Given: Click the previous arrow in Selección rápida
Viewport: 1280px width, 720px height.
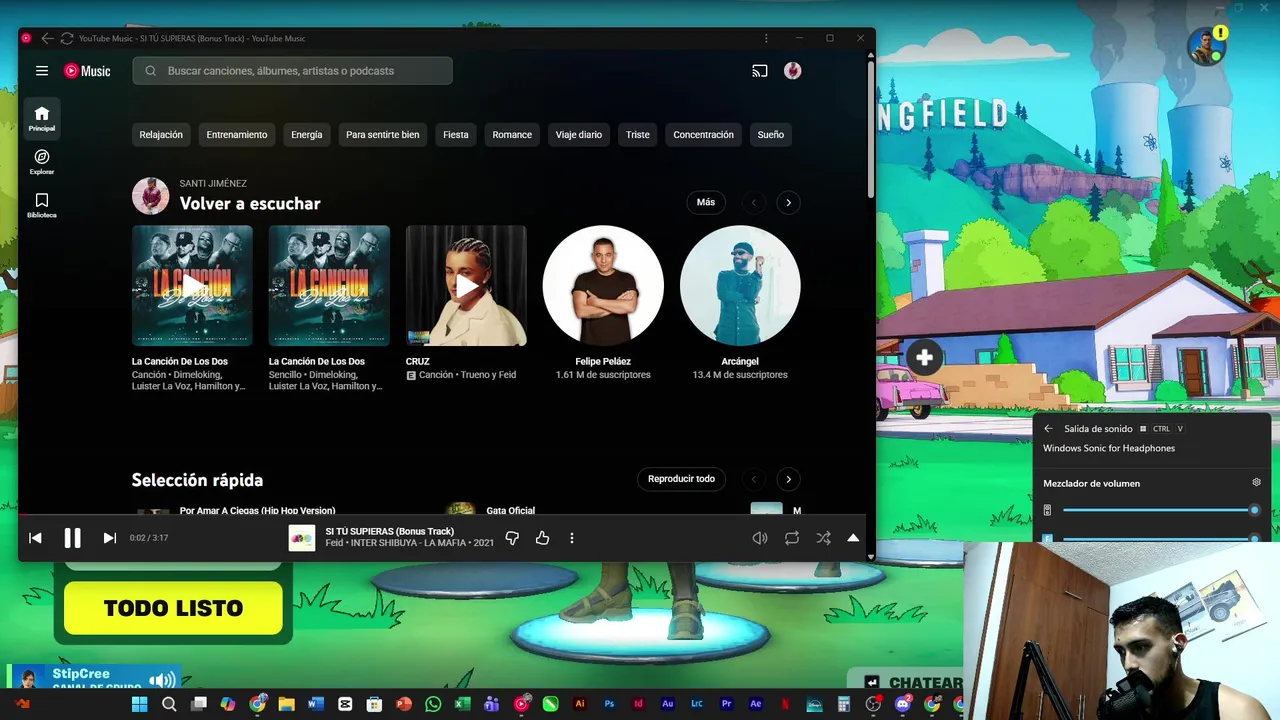Looking at the screenshot, I should [x=754, y=479].
